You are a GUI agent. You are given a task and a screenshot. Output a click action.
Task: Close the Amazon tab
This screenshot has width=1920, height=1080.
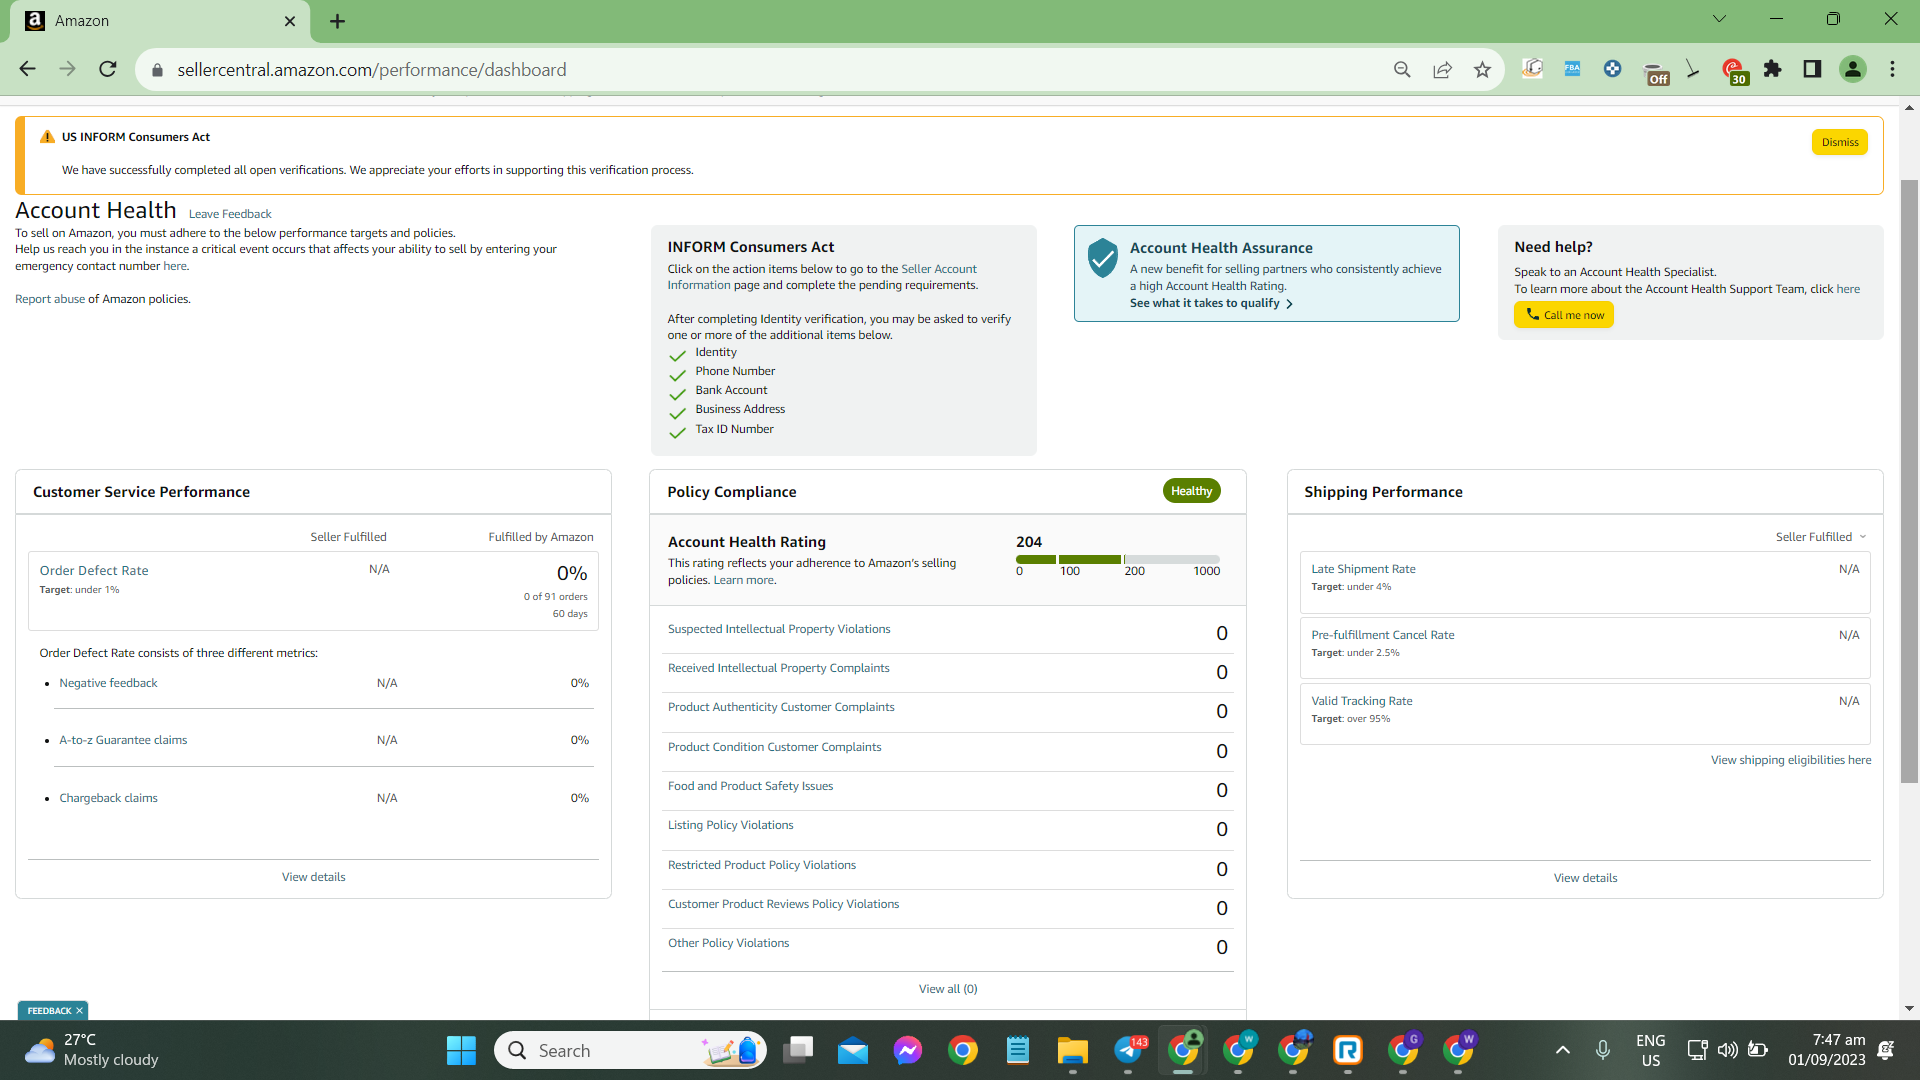click(x=290, y=21)
